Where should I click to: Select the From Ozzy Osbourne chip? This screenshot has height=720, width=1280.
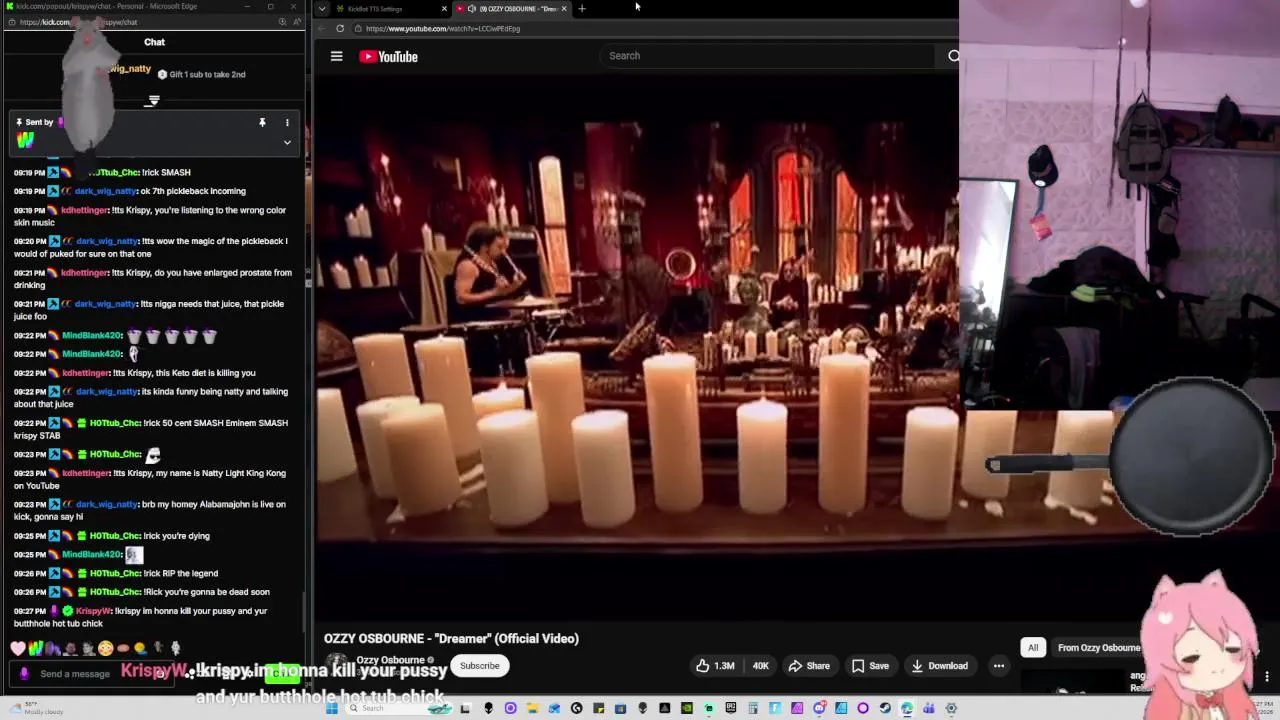pyautogui.click(x=1099, y=648)
